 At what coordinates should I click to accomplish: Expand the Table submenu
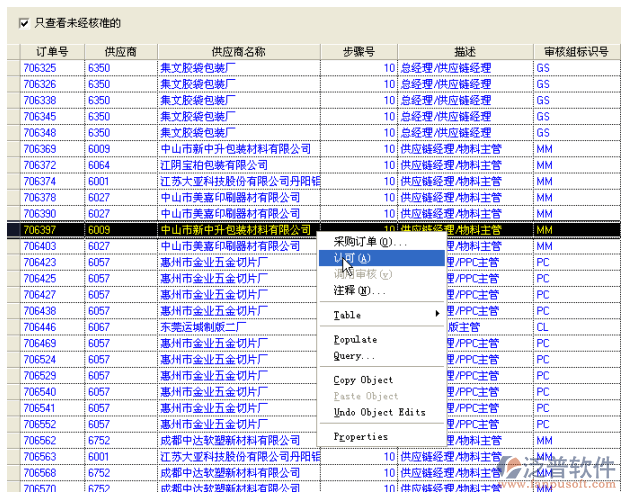tap(385, 315)
